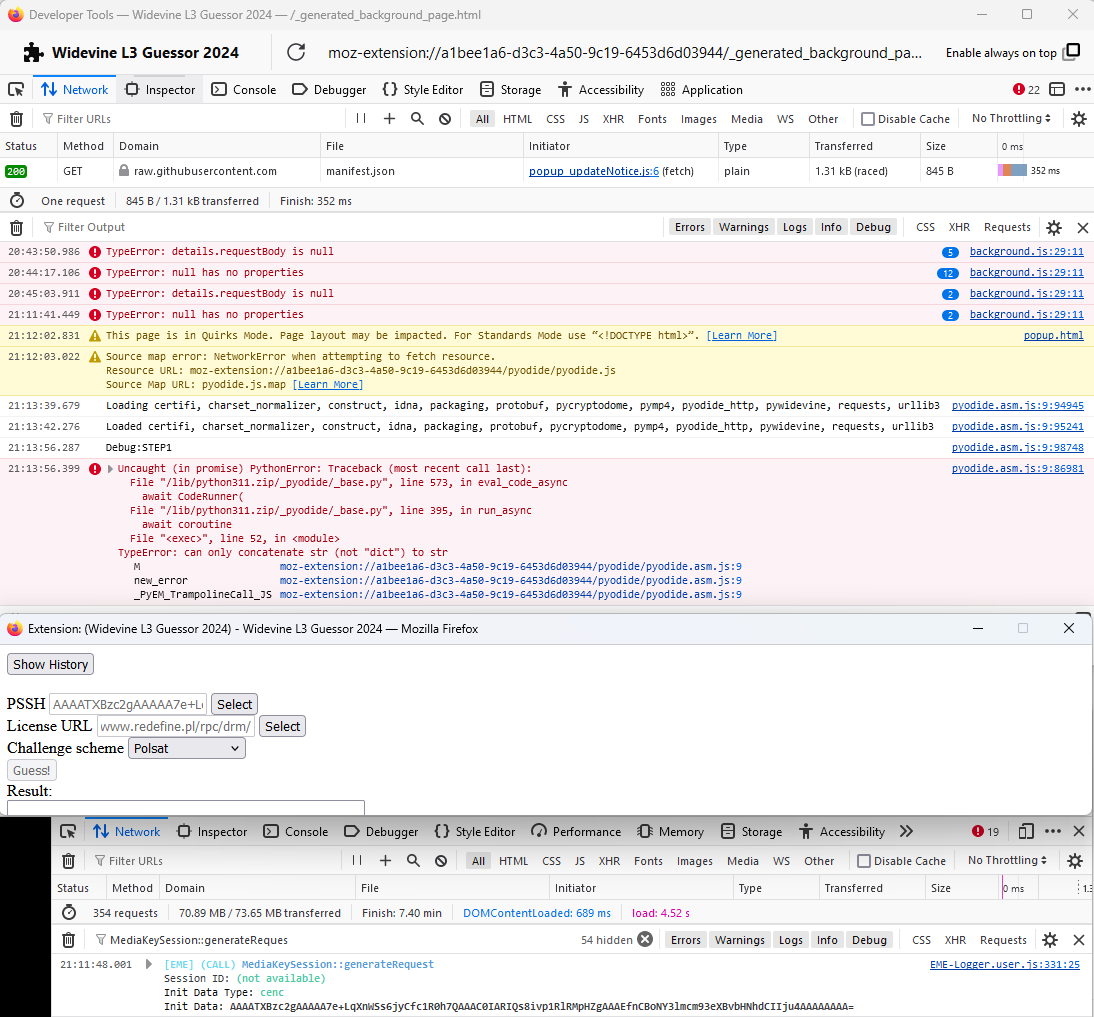Open network settings gear in top devtools
This screenshot has height=1017, width=1094.
1079,119
